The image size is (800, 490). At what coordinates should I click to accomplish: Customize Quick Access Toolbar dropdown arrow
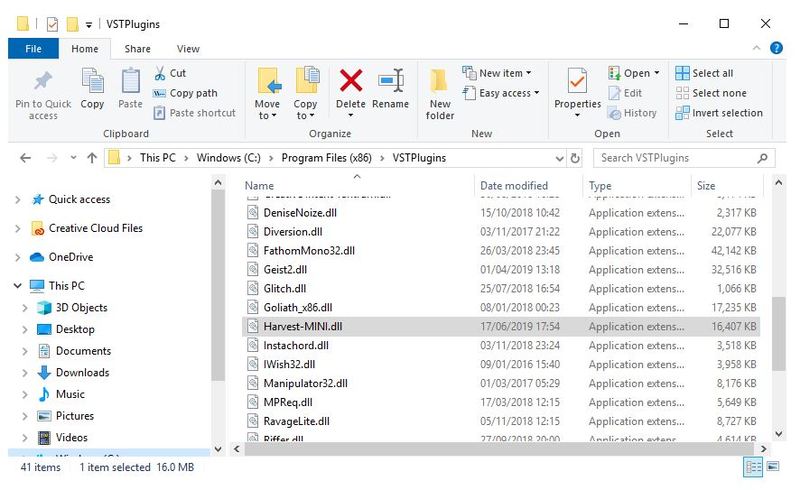click(89, 24)
